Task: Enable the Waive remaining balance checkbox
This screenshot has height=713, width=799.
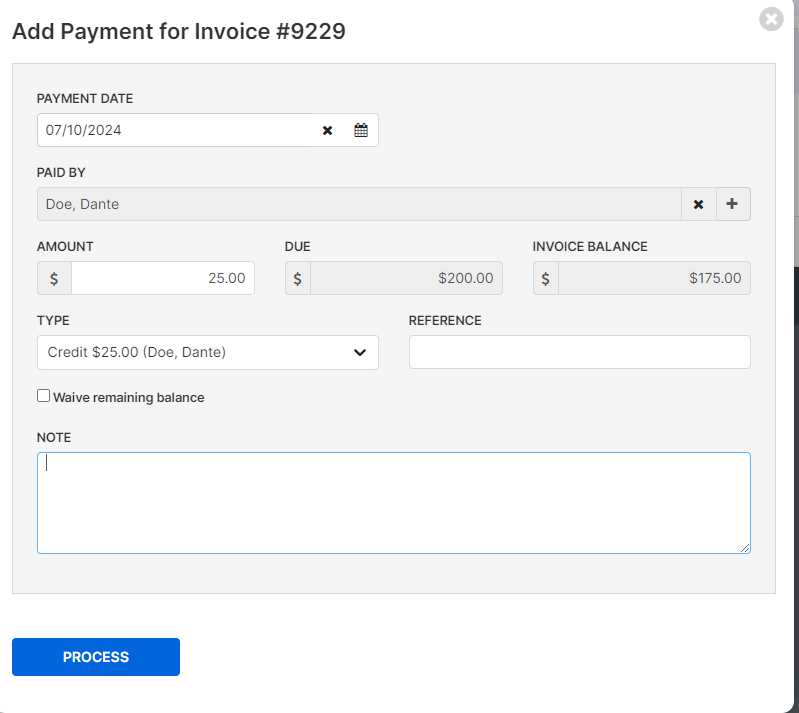Action: tap(43, 396)
